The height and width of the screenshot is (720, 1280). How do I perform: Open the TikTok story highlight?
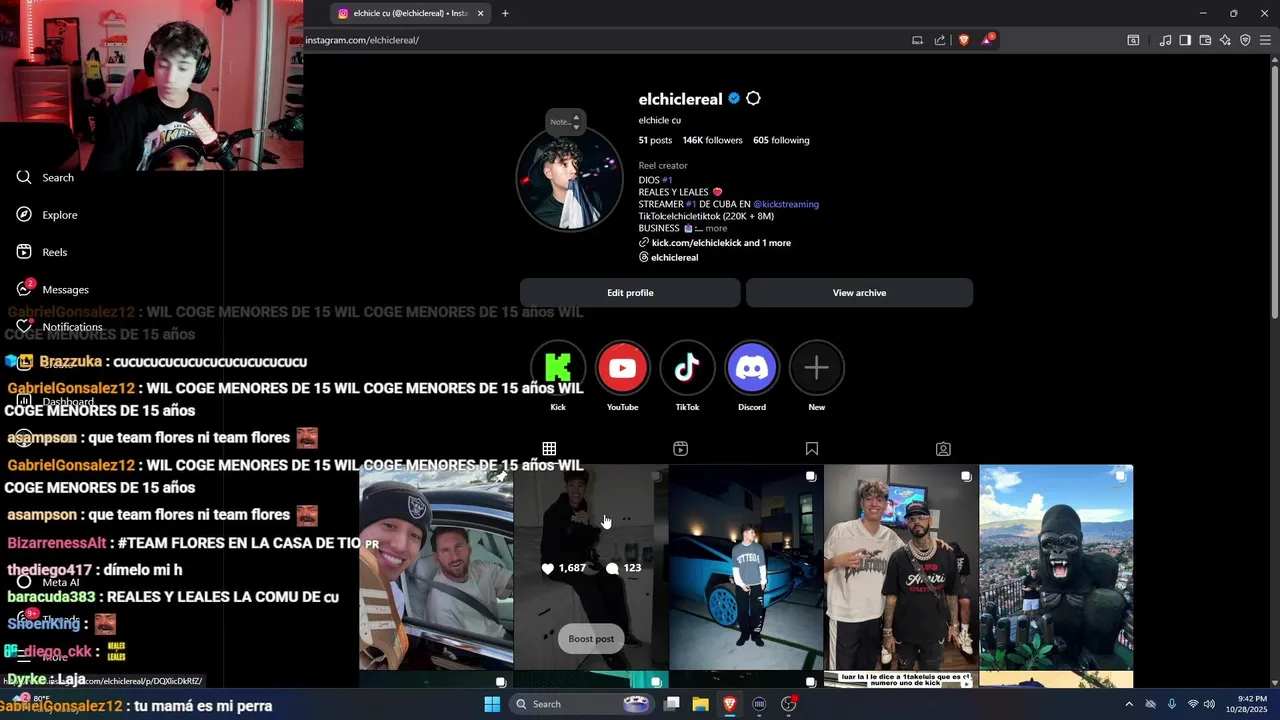(x=687, y=368)
